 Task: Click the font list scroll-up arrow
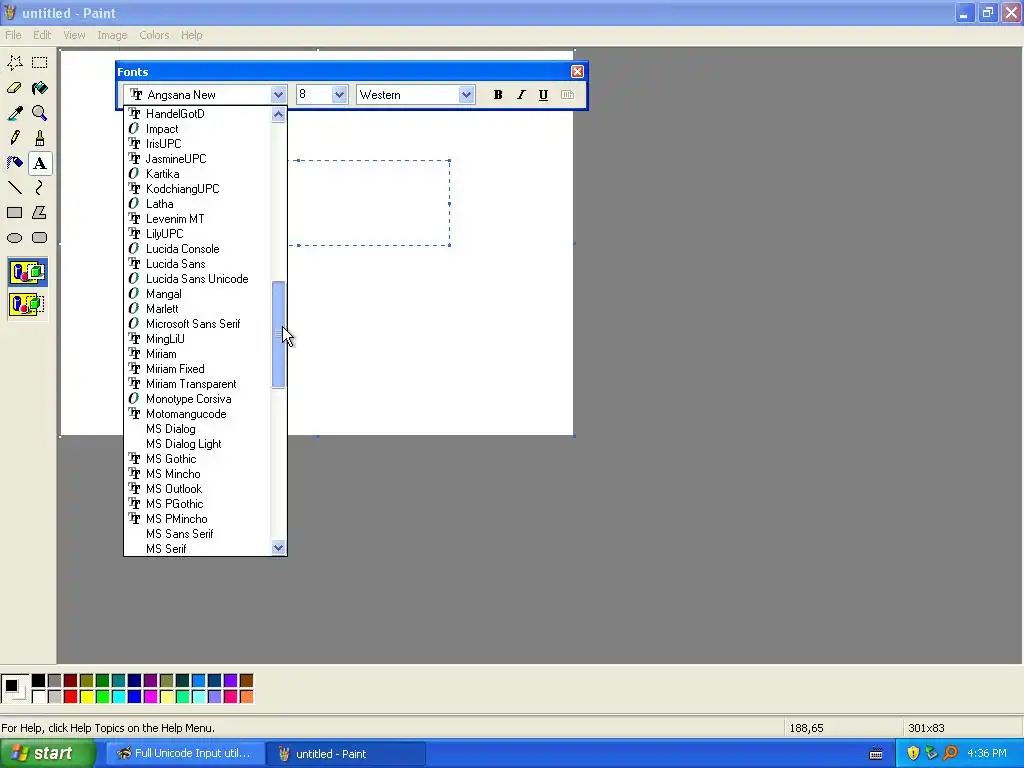coord(278,114)
